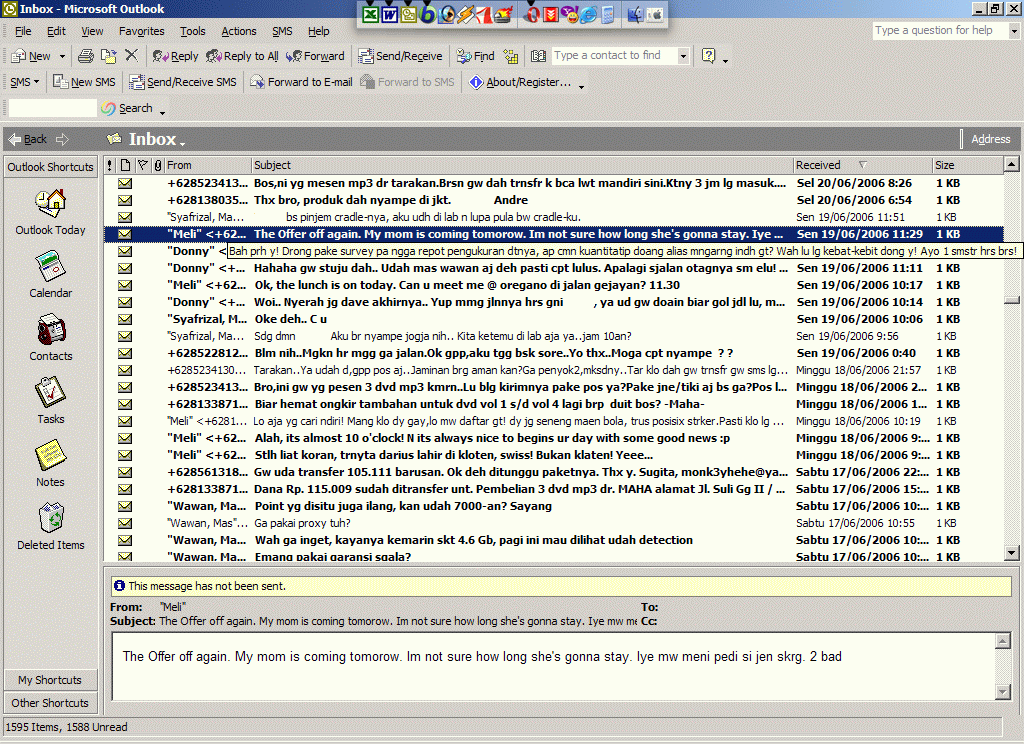Click the forward navigation arrow beside Back
This screenshot has height=744, width=1024.
click(62, 139)
